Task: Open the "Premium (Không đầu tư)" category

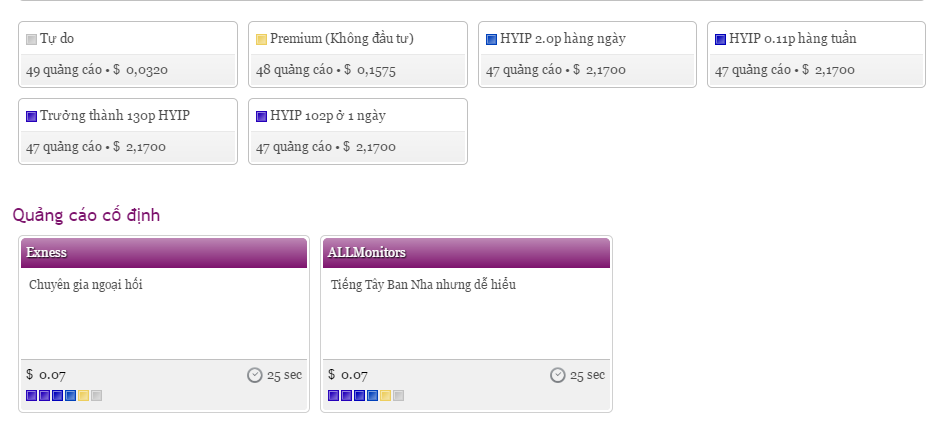Action: point(342,39)
